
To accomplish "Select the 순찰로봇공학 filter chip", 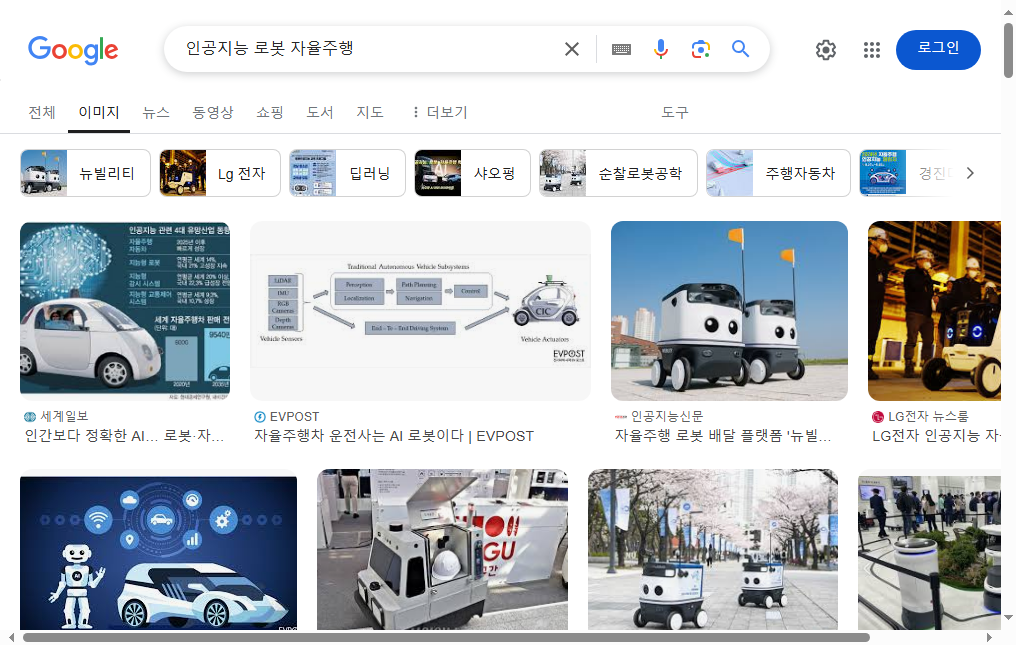I will pos(618,173).
